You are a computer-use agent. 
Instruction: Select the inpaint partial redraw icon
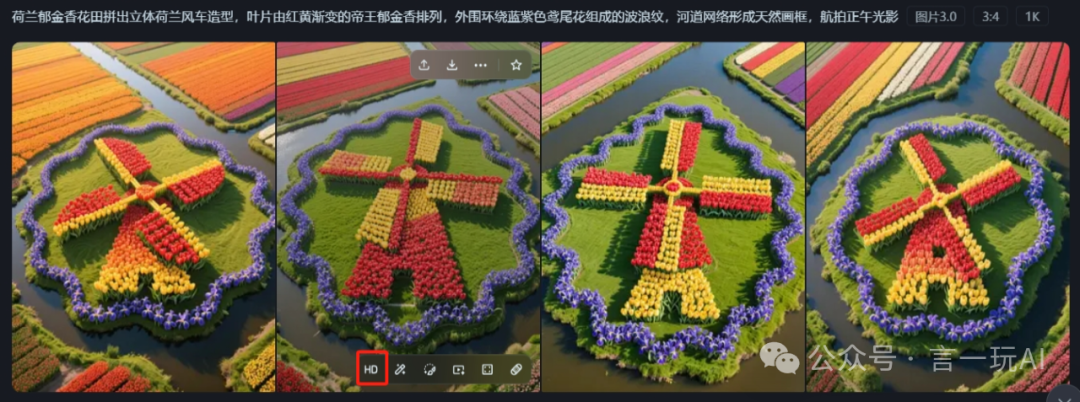coord(429,369)
